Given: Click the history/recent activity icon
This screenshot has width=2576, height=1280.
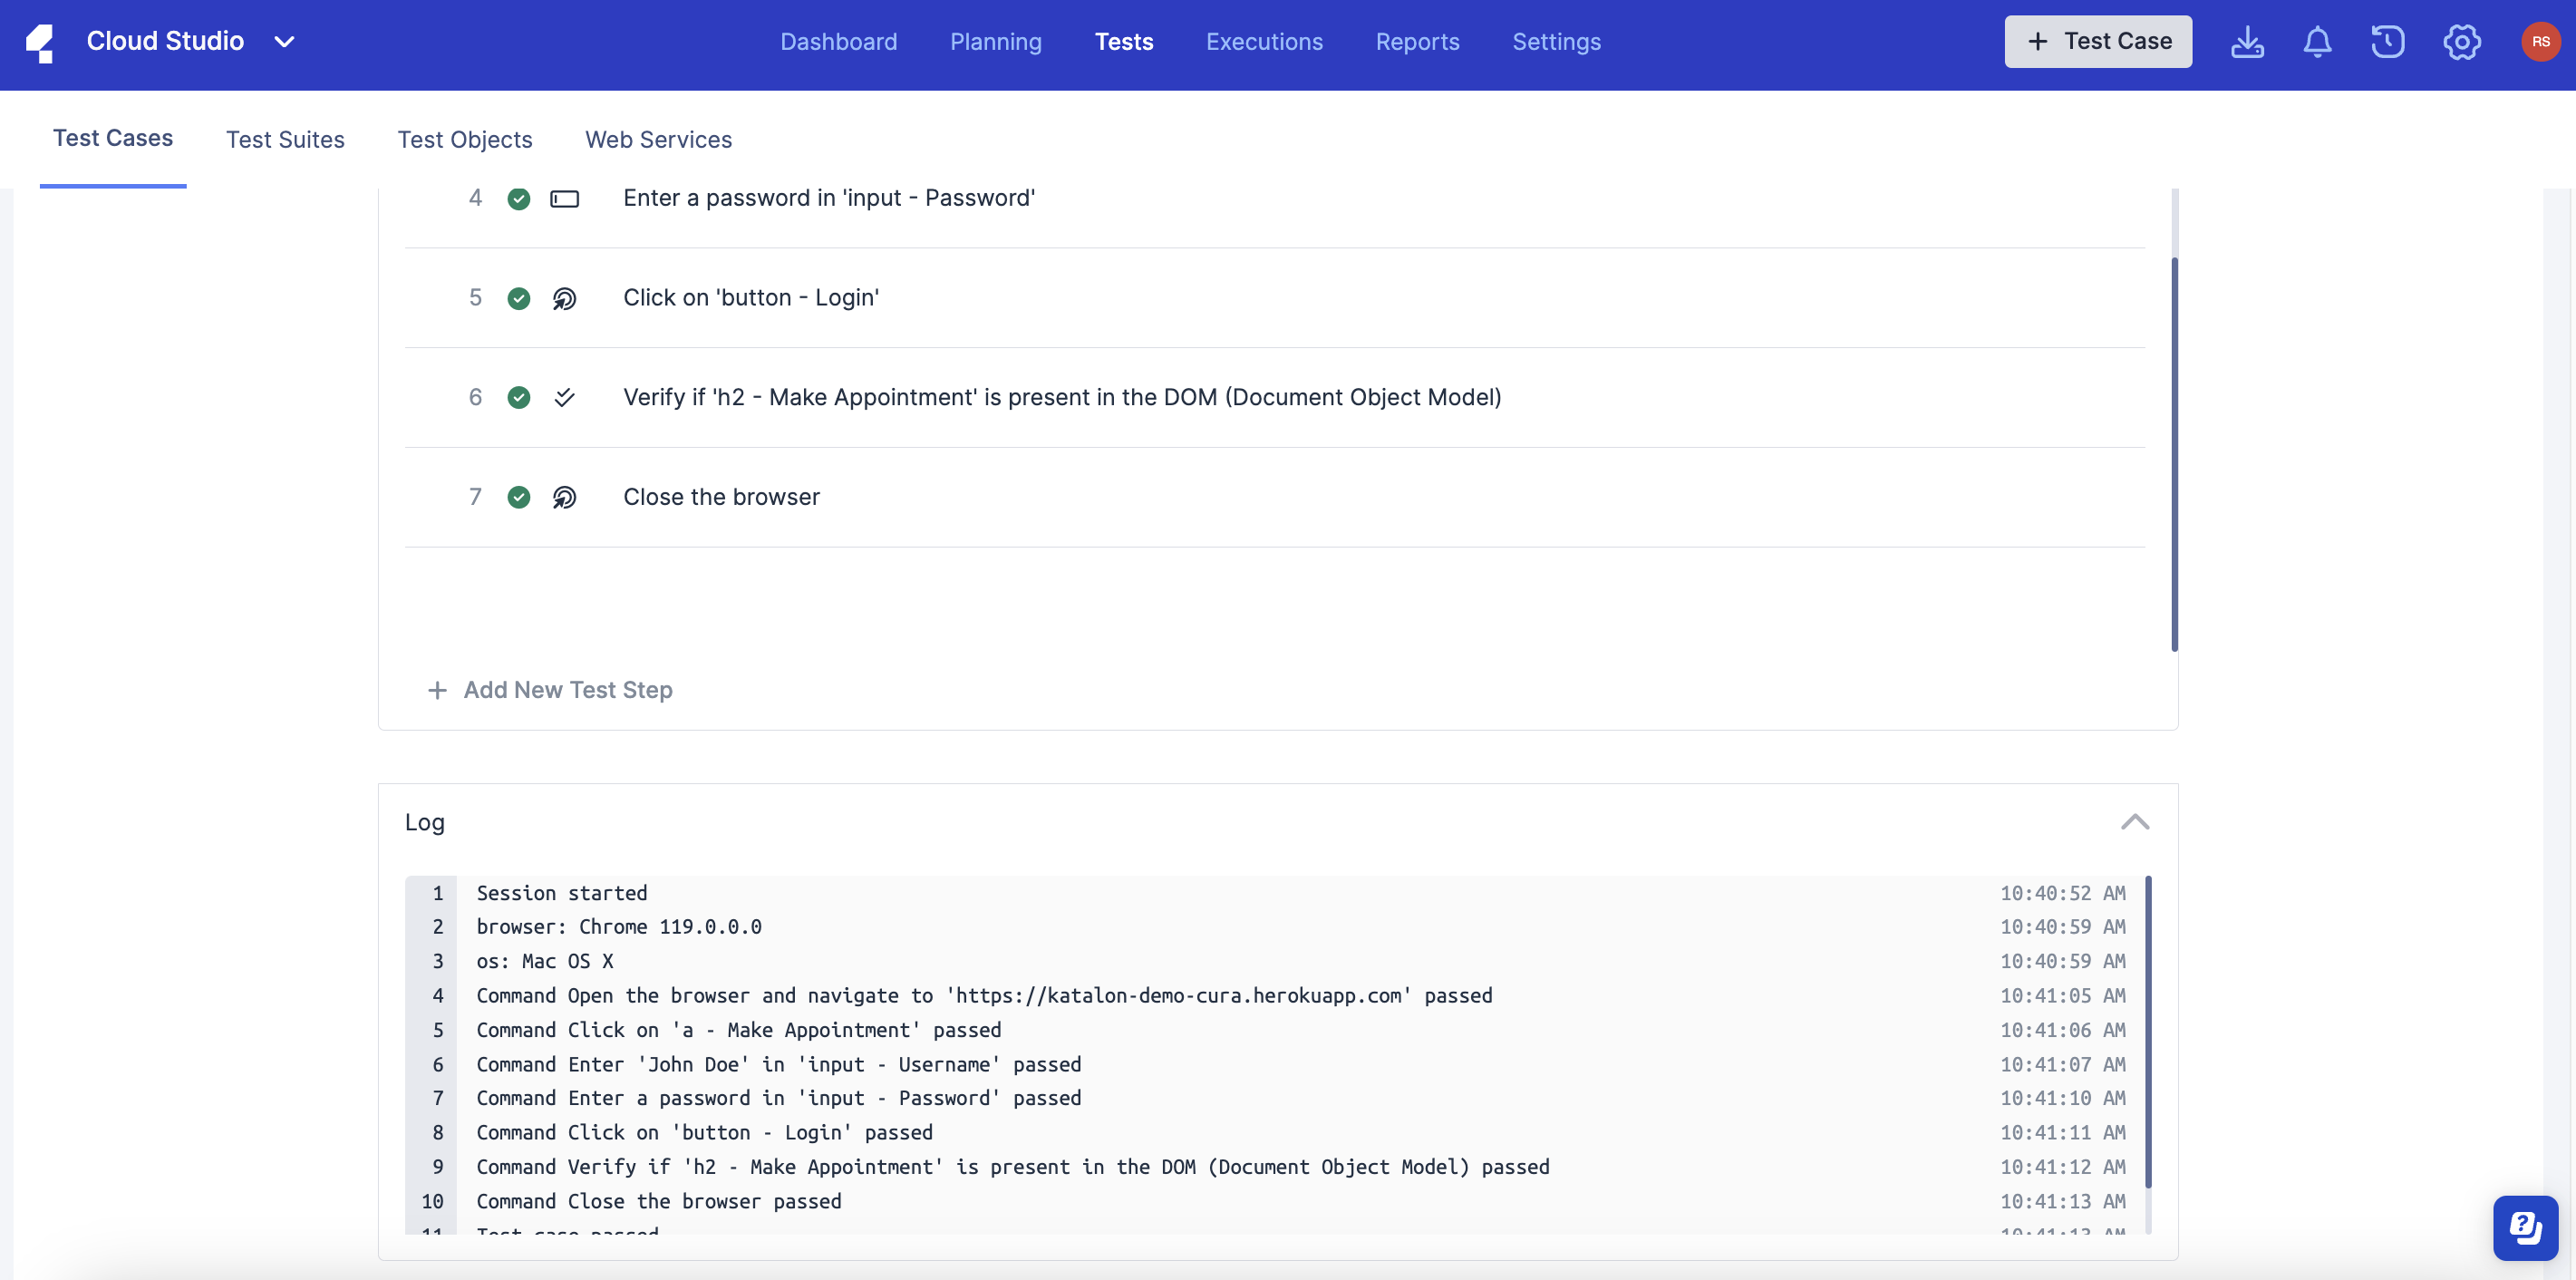Looking at the screenshot, I should (2387, 41).
